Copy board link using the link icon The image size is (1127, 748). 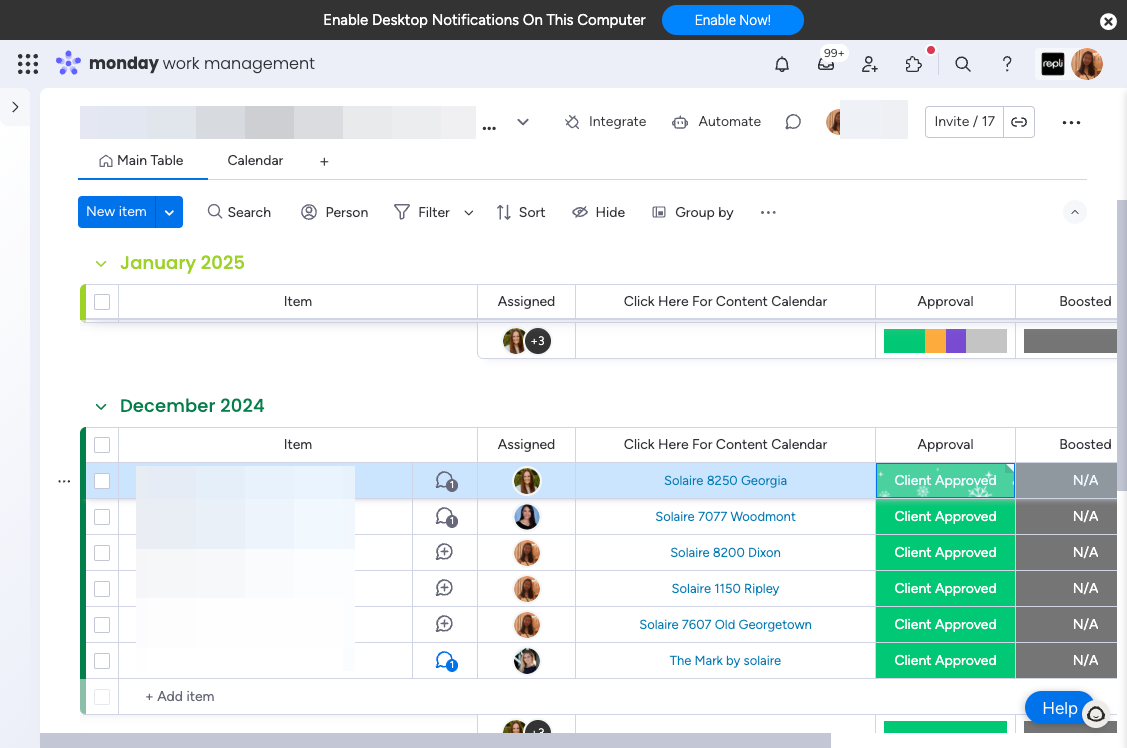1019,122
